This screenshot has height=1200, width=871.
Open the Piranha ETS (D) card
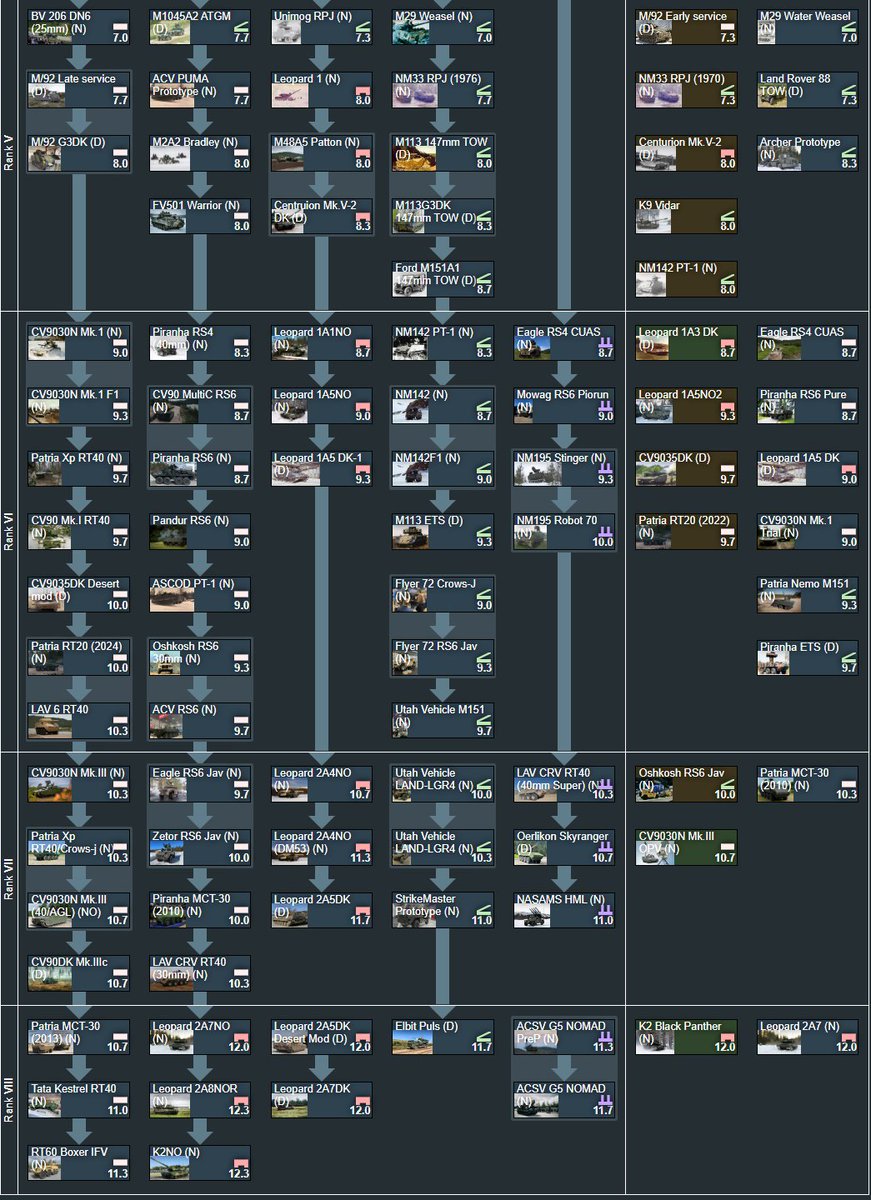(x=808, y=656)
